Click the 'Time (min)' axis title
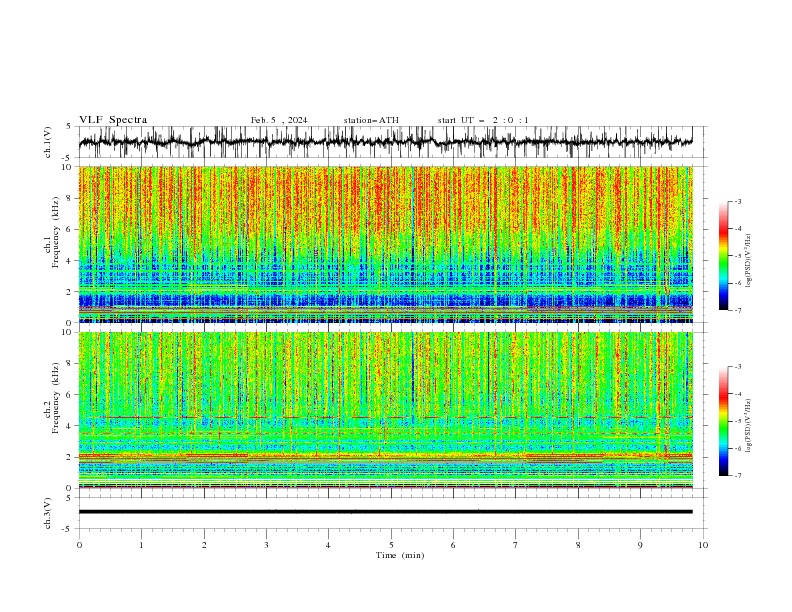This screenshot has height=612, width=792. [x=400, y=555]
